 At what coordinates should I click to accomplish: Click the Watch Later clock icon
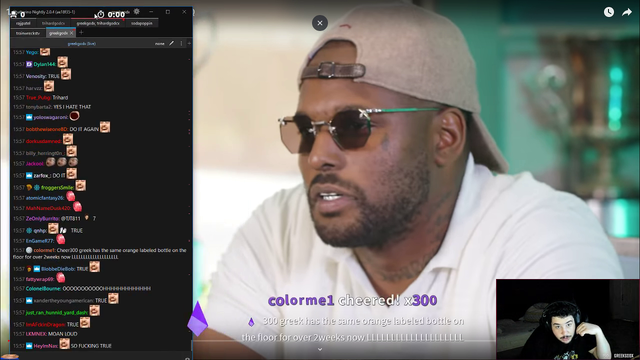[609, 12]
